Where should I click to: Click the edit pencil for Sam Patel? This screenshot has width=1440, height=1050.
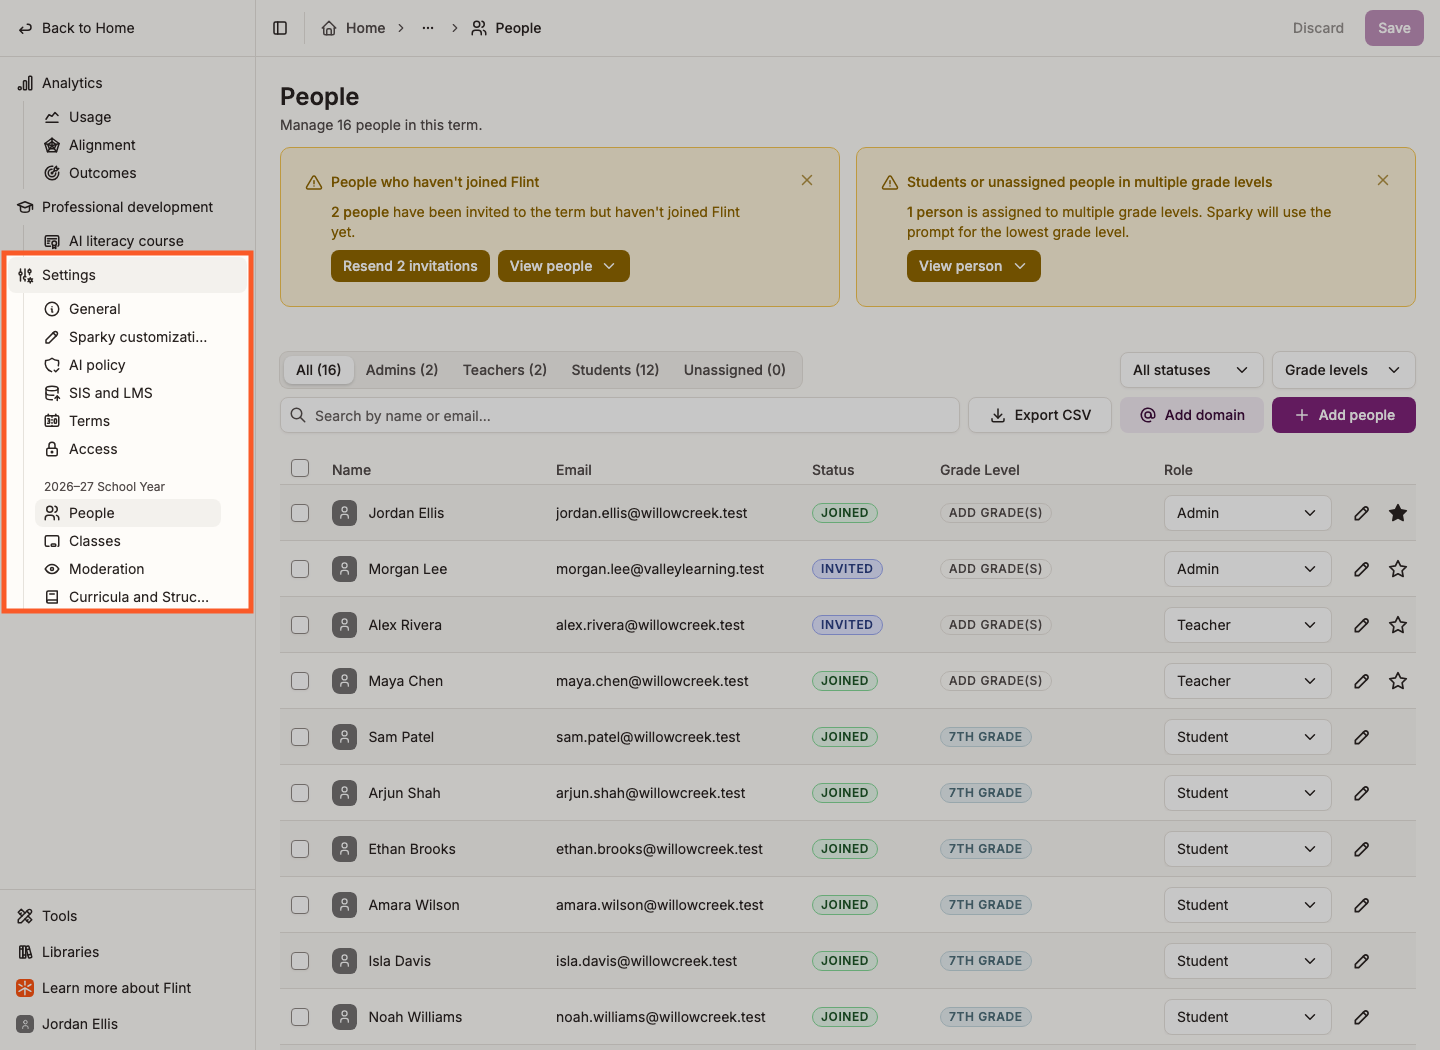pyautogui.click(x=1361, y=737)
